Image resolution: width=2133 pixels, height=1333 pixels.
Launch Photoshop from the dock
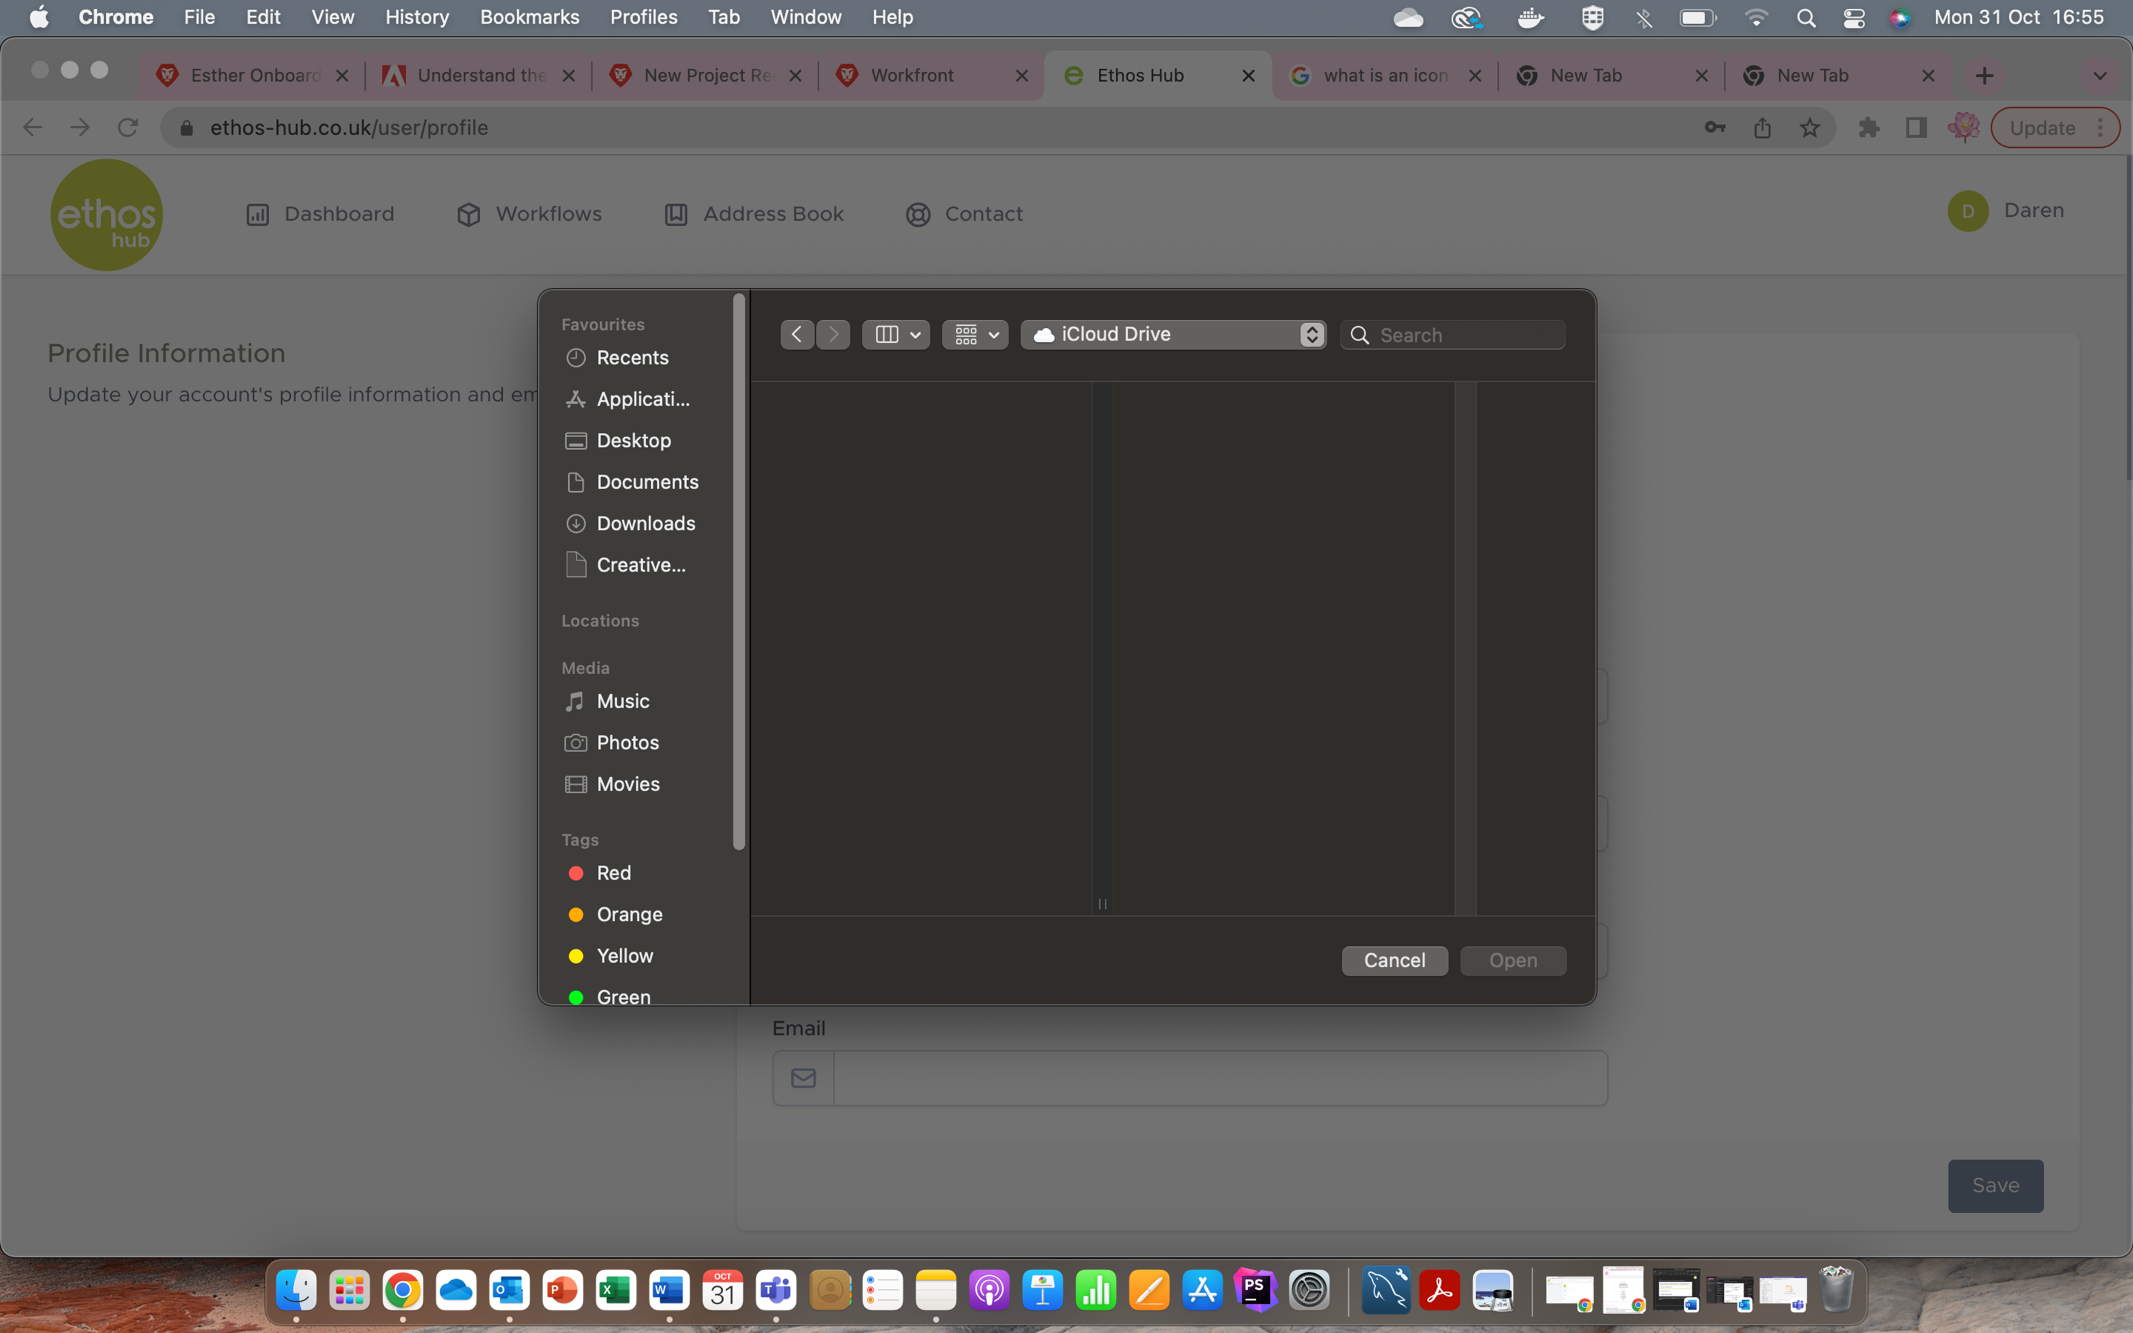click(x=1255, y=1290)
